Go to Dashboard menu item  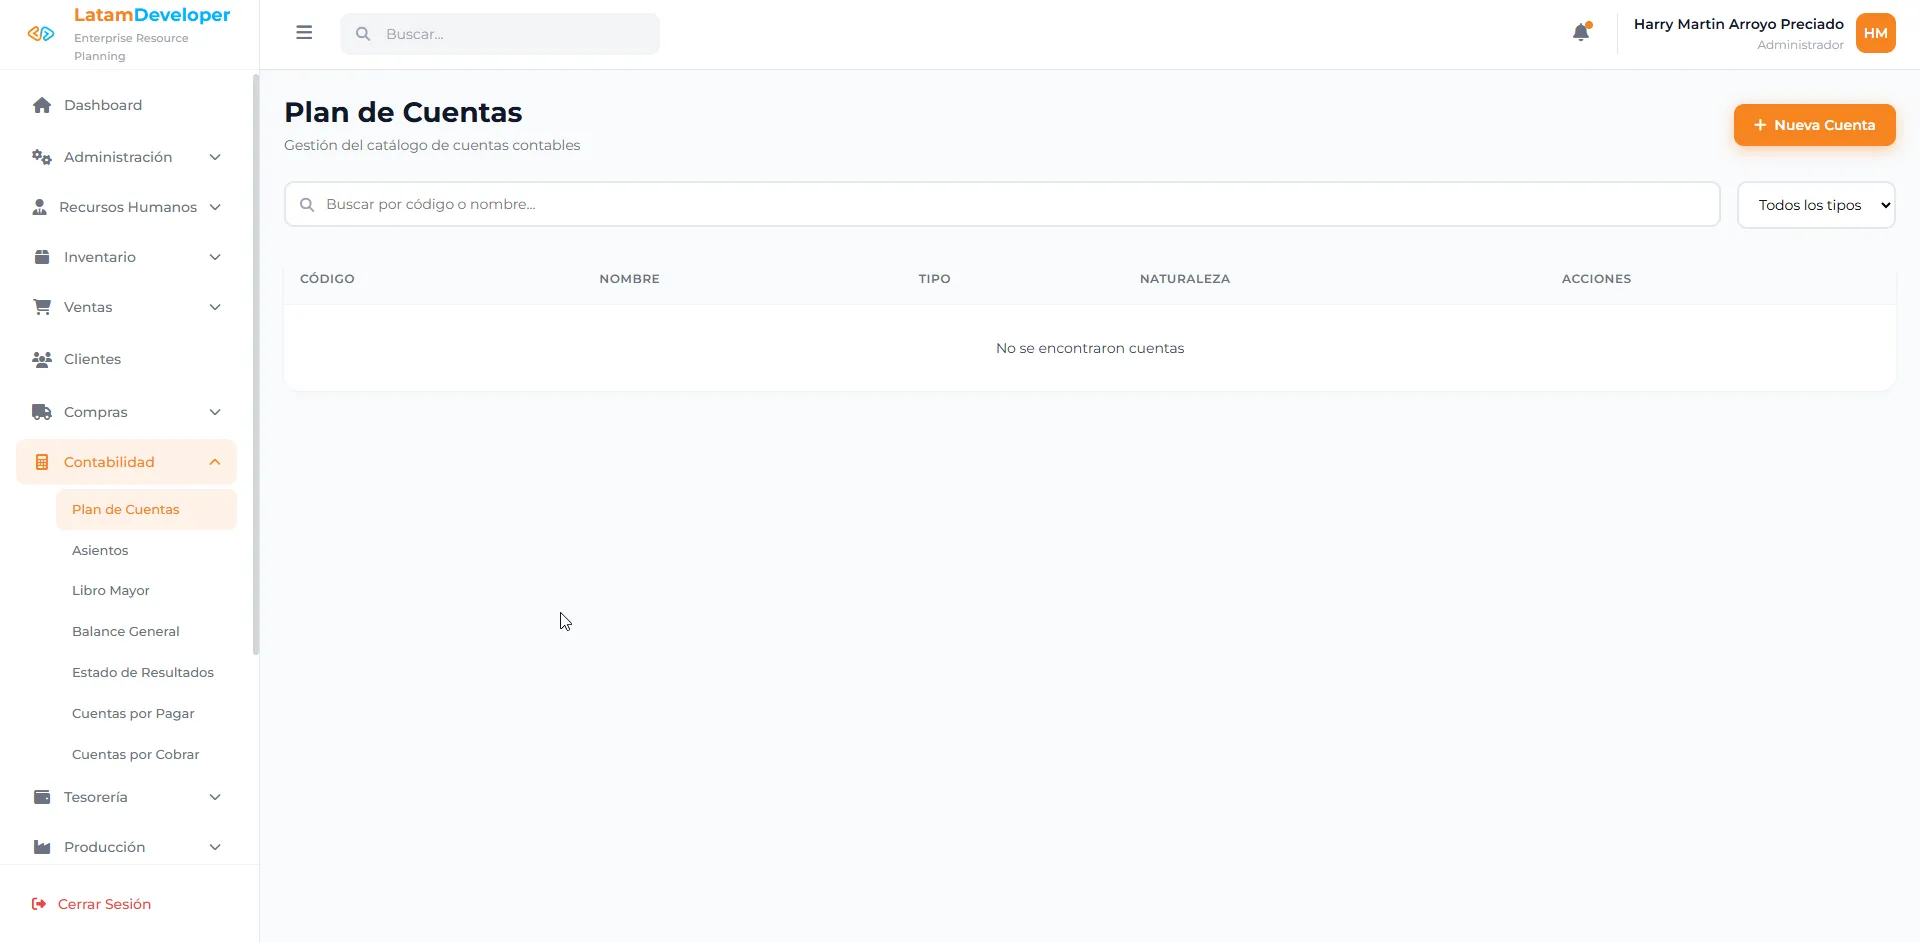126,105
